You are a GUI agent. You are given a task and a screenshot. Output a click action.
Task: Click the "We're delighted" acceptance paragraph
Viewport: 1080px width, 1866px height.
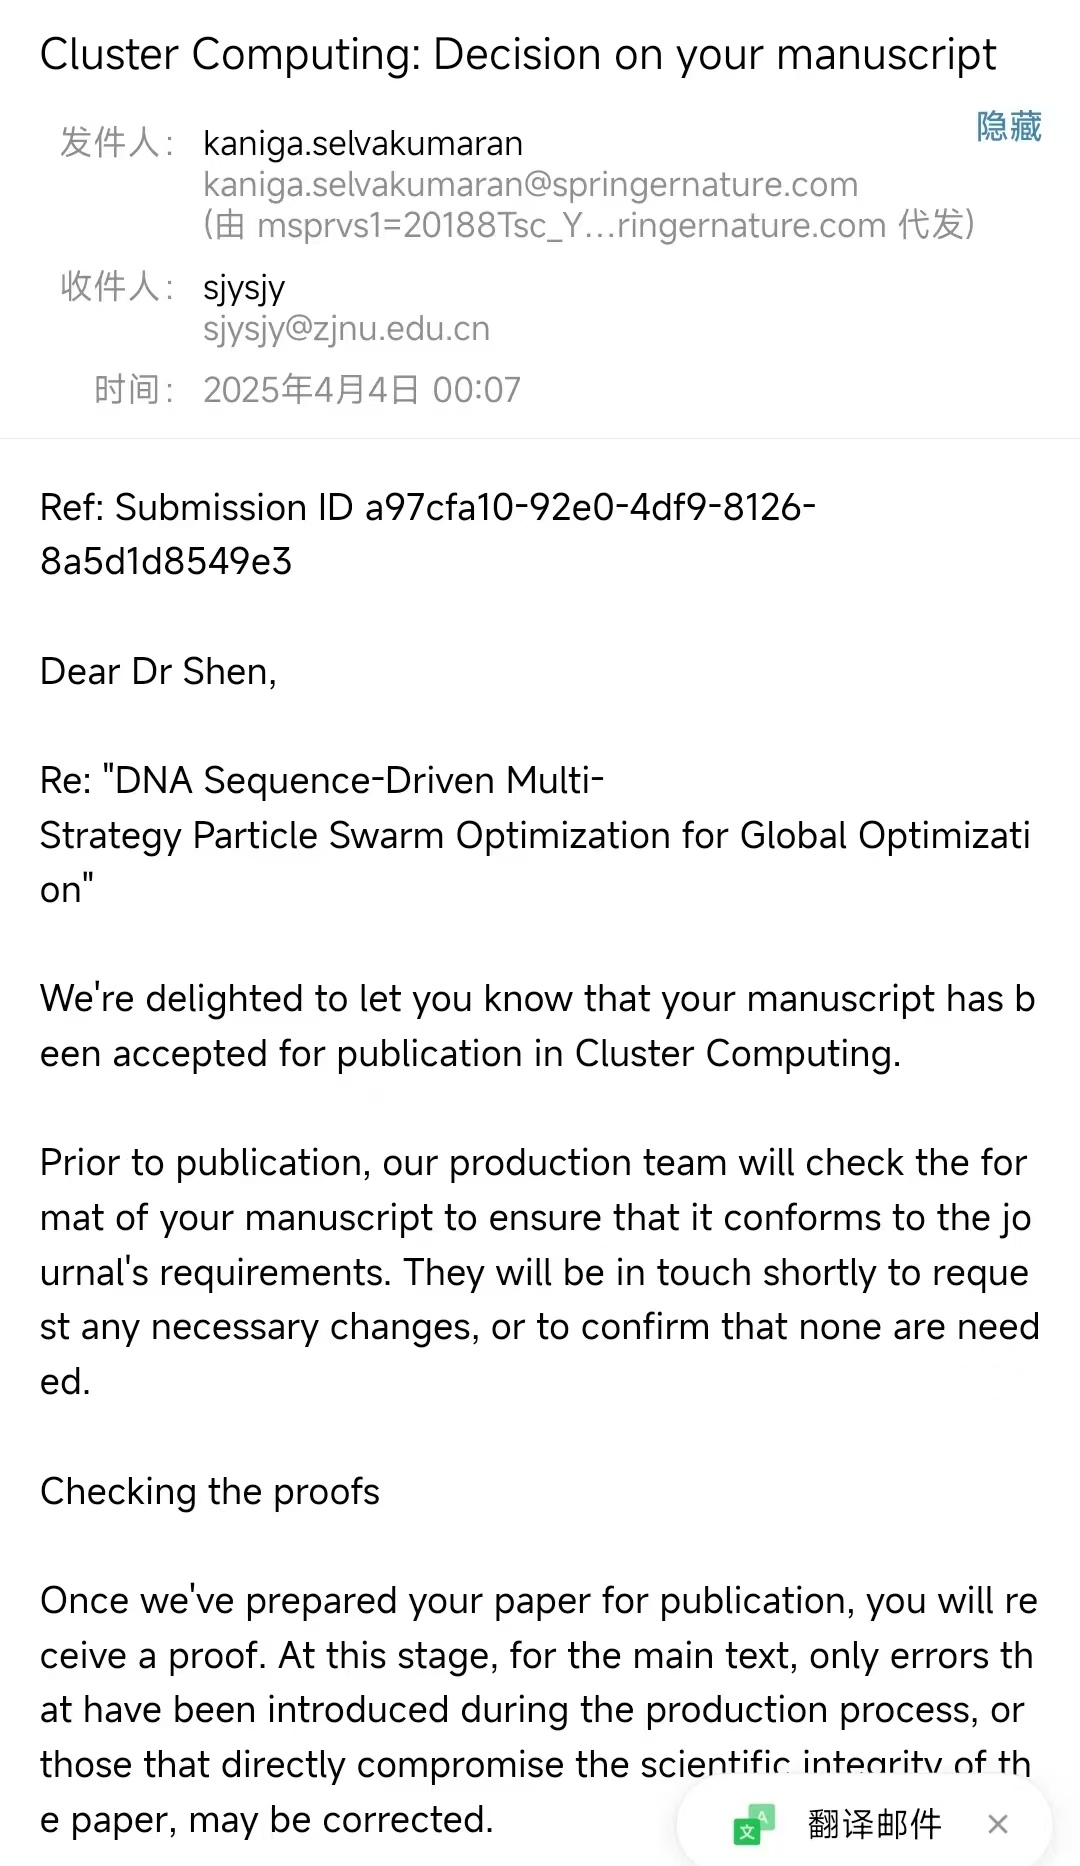tap(536, 1026)
